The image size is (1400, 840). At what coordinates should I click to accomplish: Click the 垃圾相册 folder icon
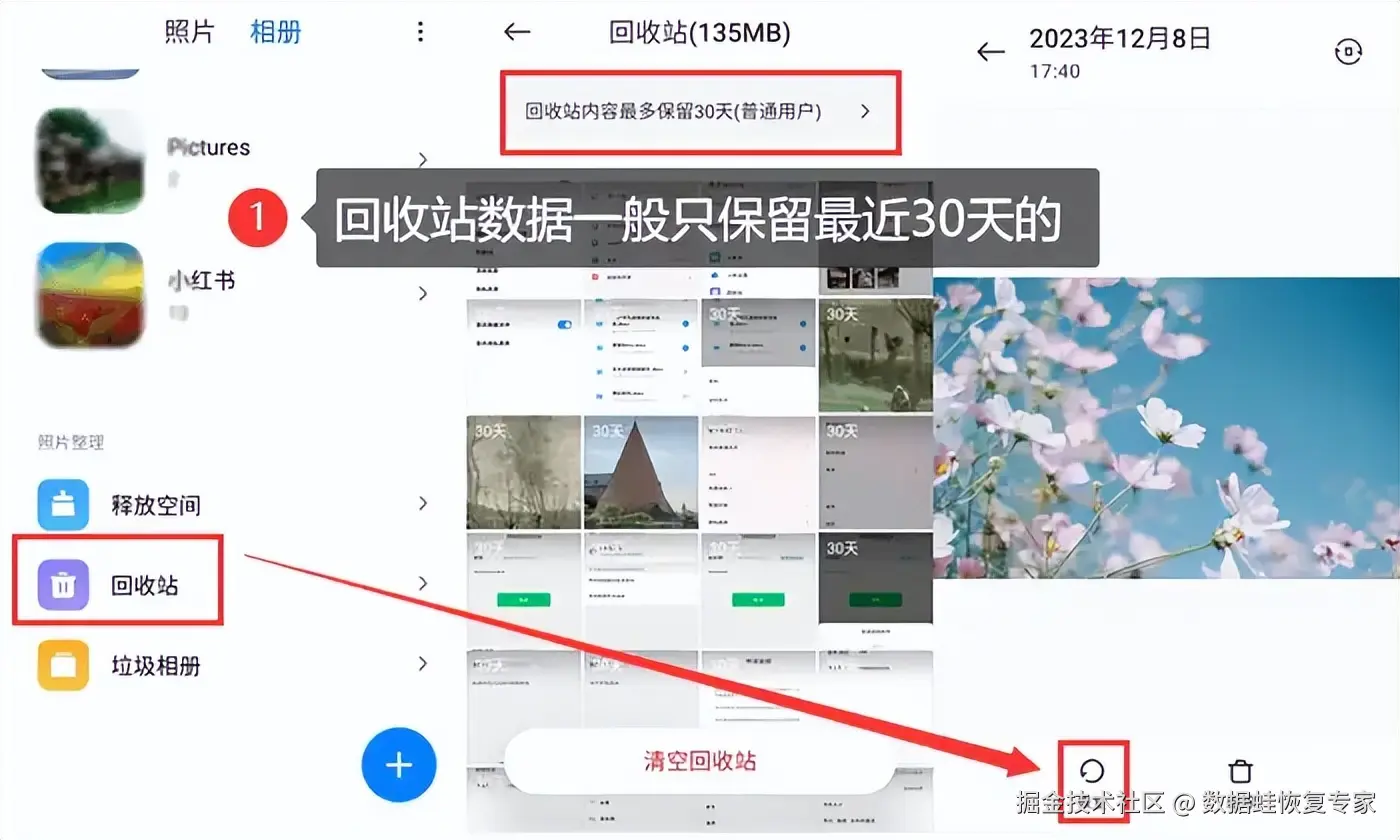pyautogui.click(x=63, y=665)
